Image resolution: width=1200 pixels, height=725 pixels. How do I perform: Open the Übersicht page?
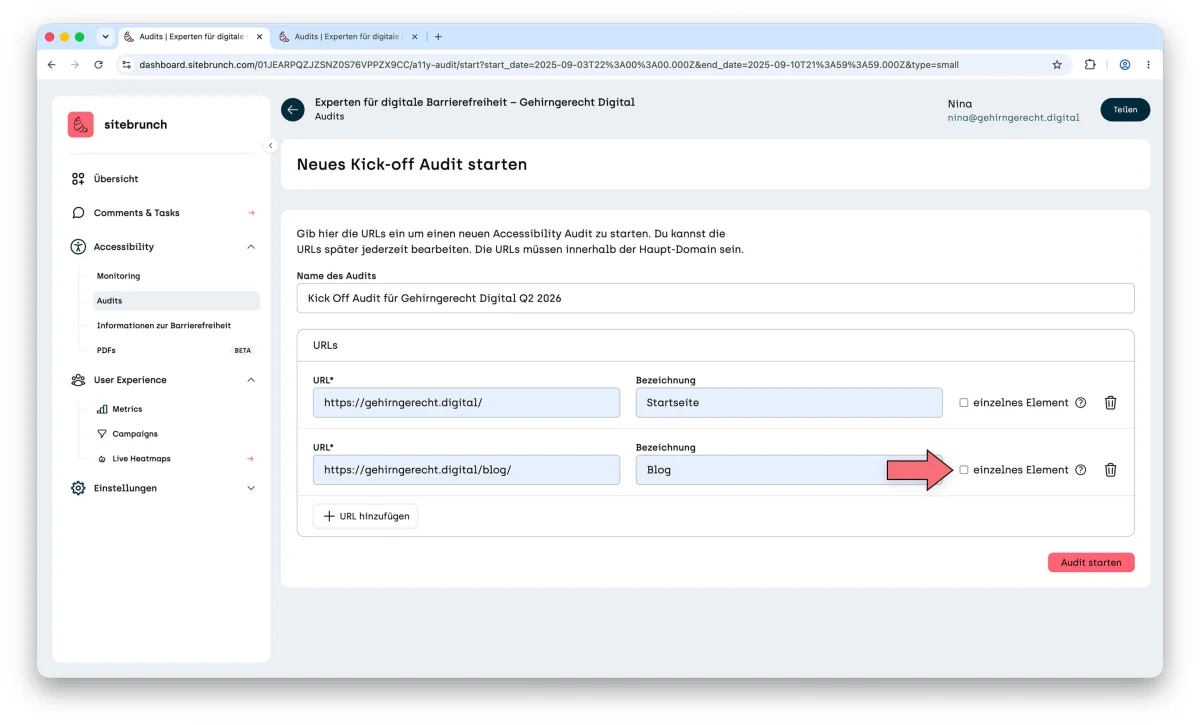coord(116,179)
